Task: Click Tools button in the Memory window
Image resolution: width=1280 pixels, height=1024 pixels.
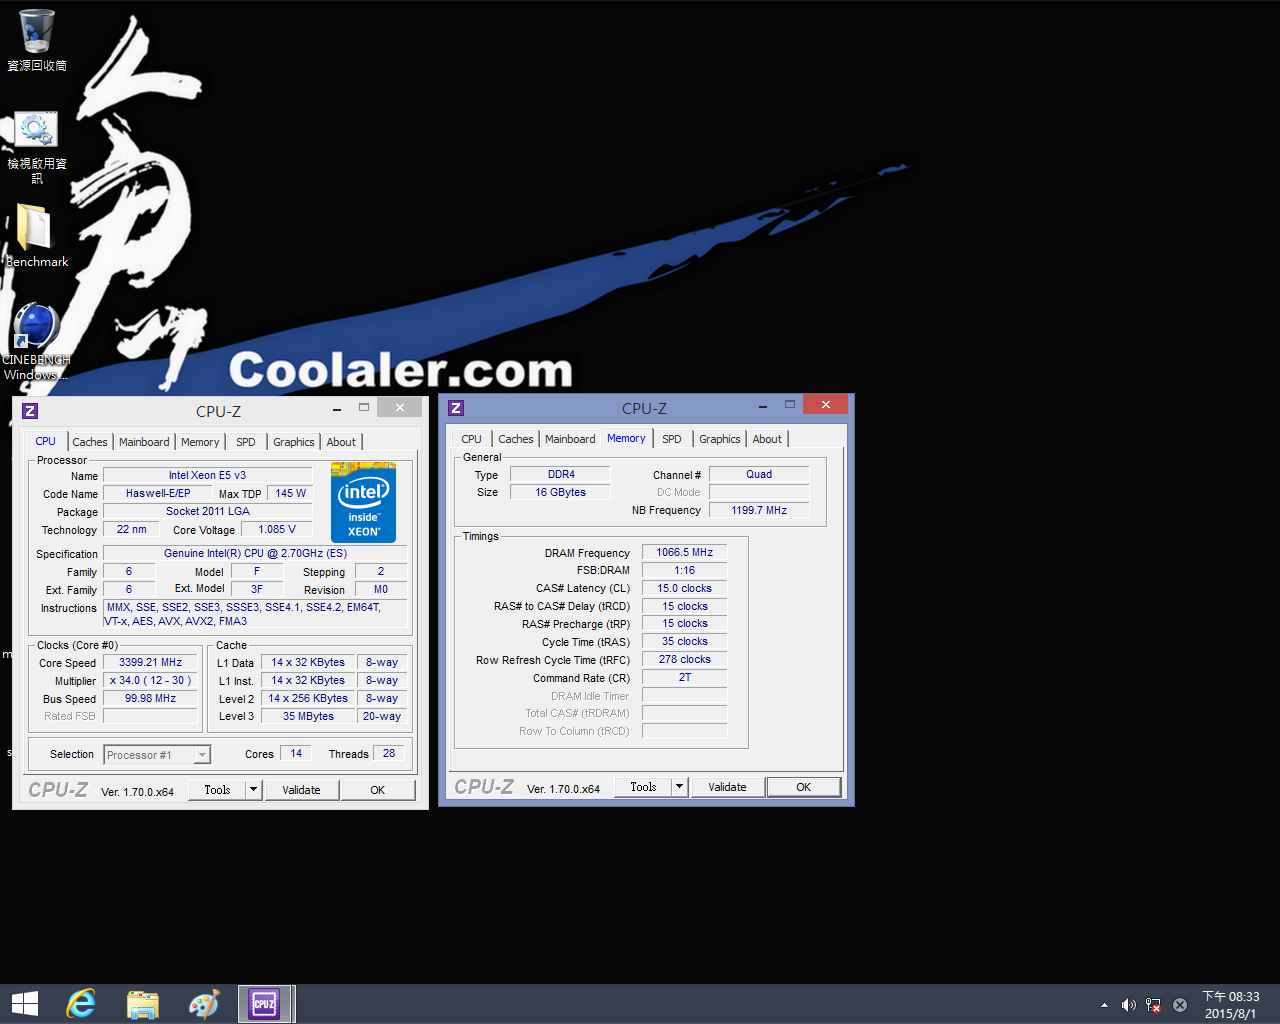Action: (x=643, y=787)
